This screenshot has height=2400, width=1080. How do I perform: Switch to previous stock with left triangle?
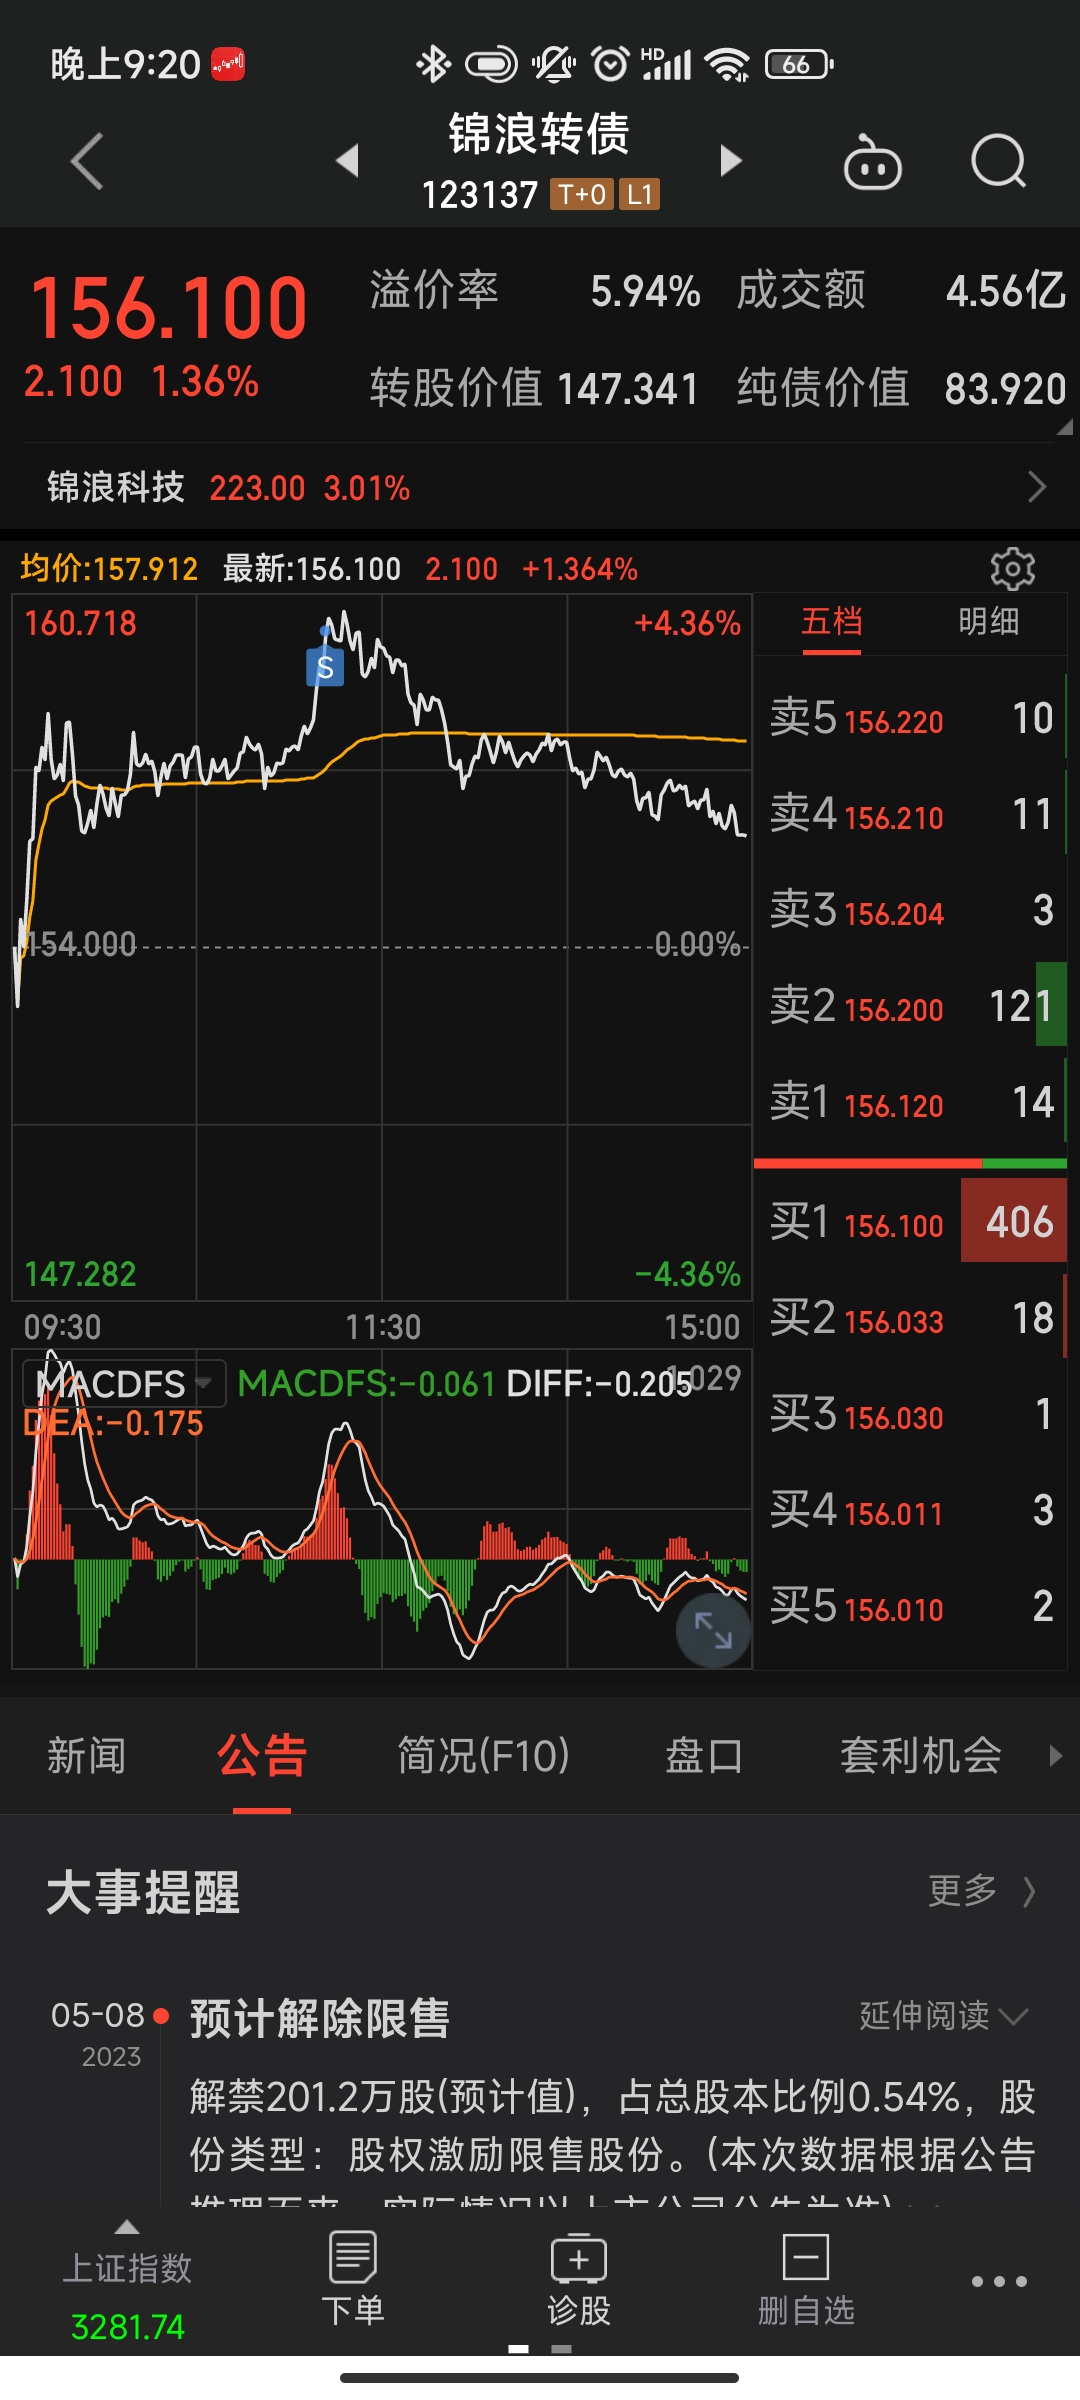[347, 160]
